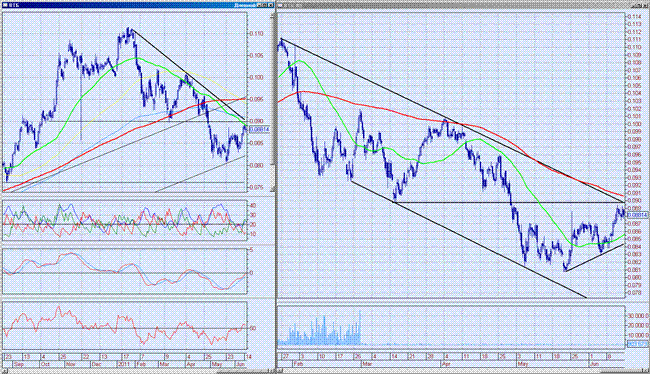650x374 pixels.
Task: Click left chart's vertical scrollbar up arrow
Action: coord(273,16)
